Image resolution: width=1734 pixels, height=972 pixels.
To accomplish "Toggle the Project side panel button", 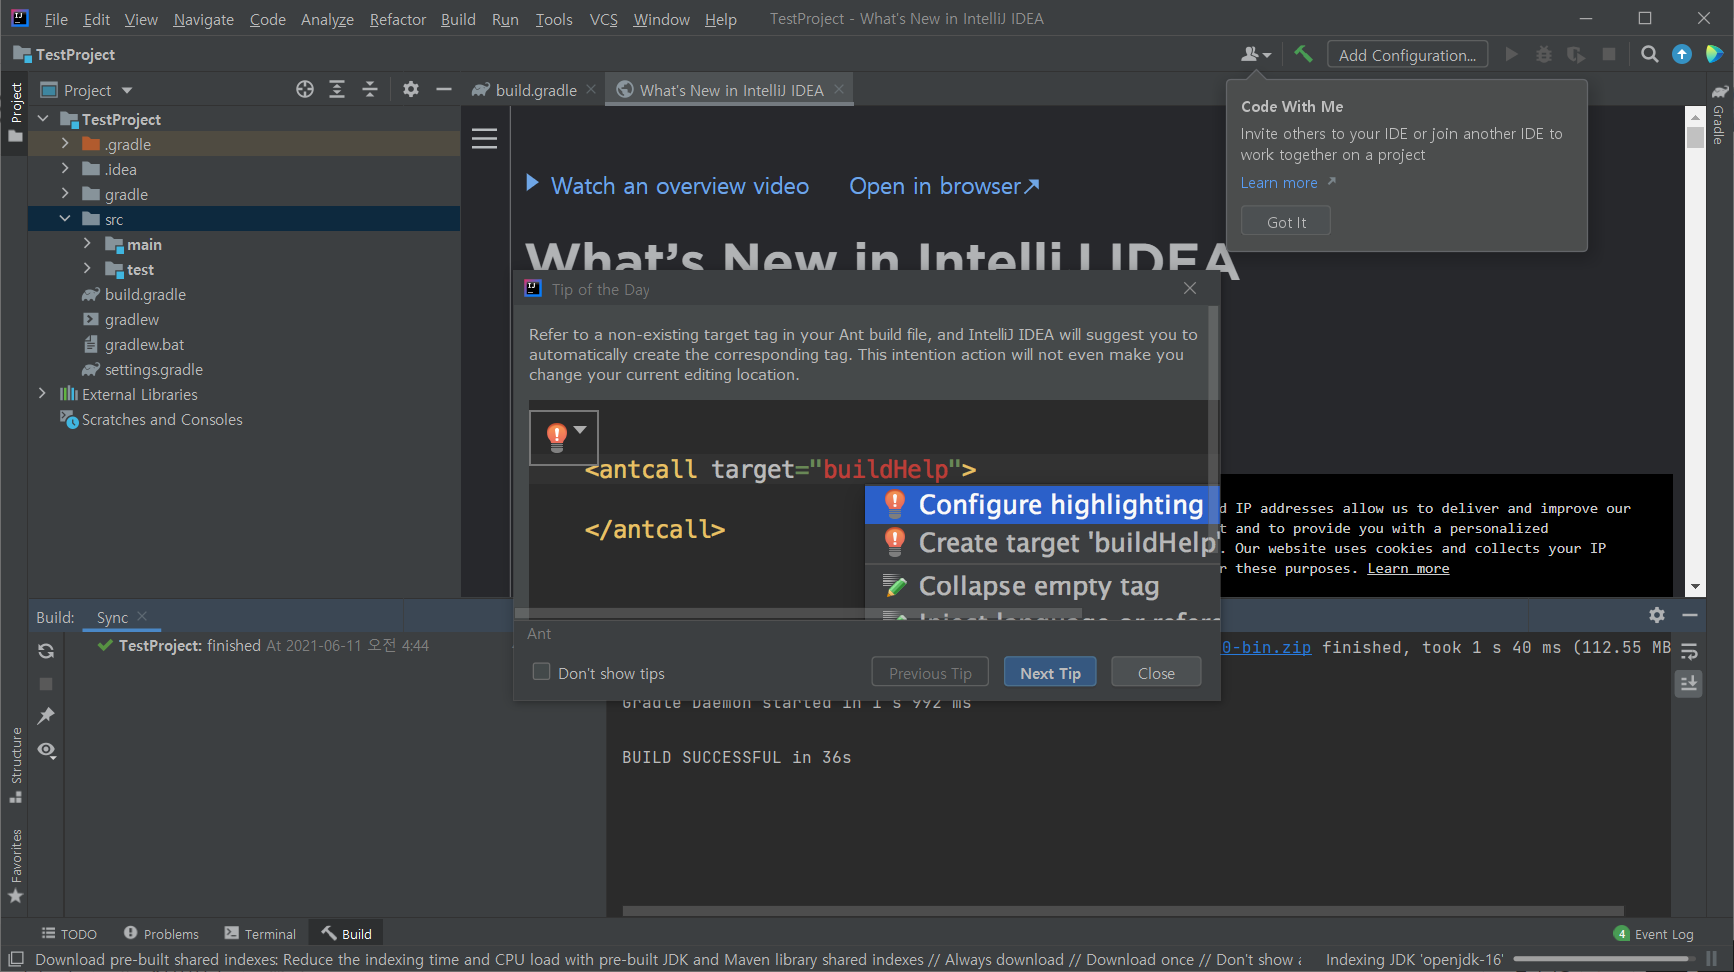I will pos(16,112).
